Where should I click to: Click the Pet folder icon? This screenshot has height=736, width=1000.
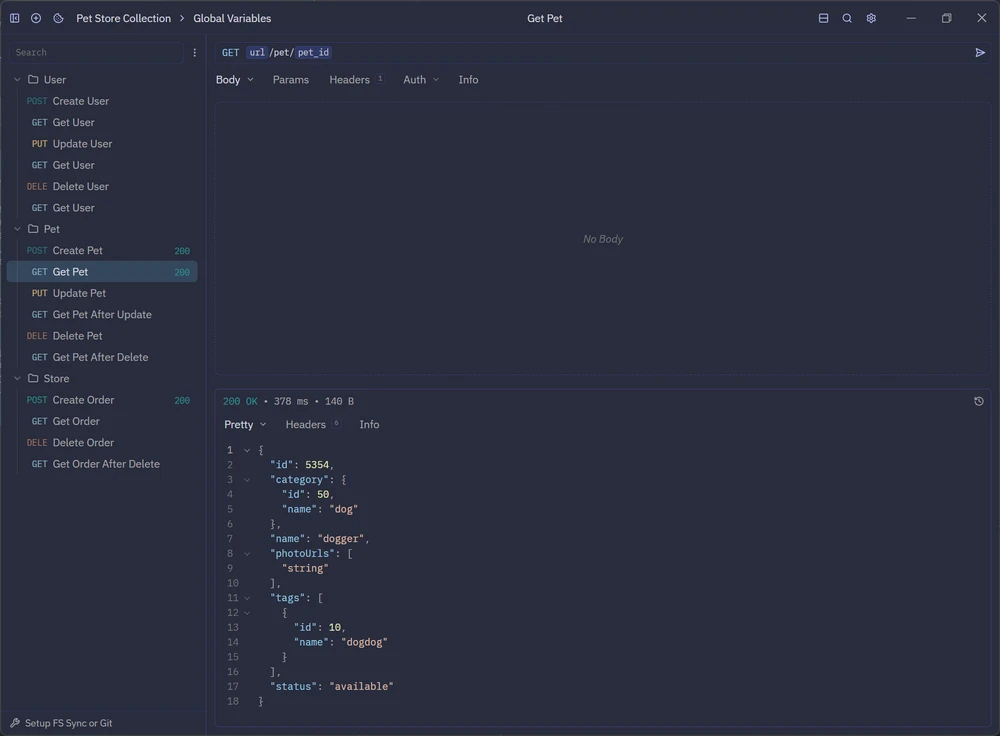[33, 229]
